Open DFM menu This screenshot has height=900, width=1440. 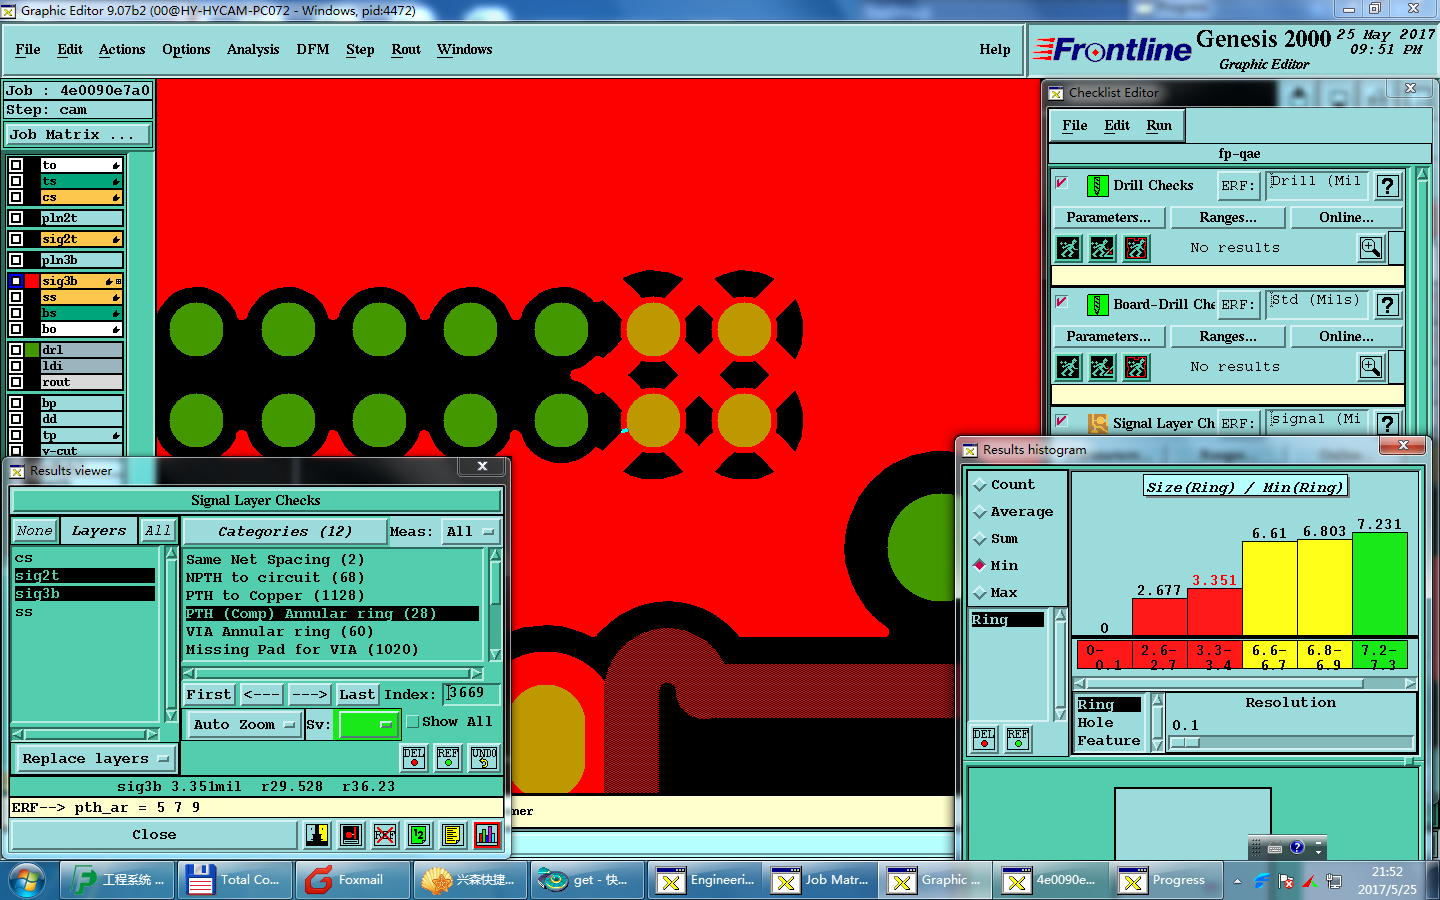point(313,50)
